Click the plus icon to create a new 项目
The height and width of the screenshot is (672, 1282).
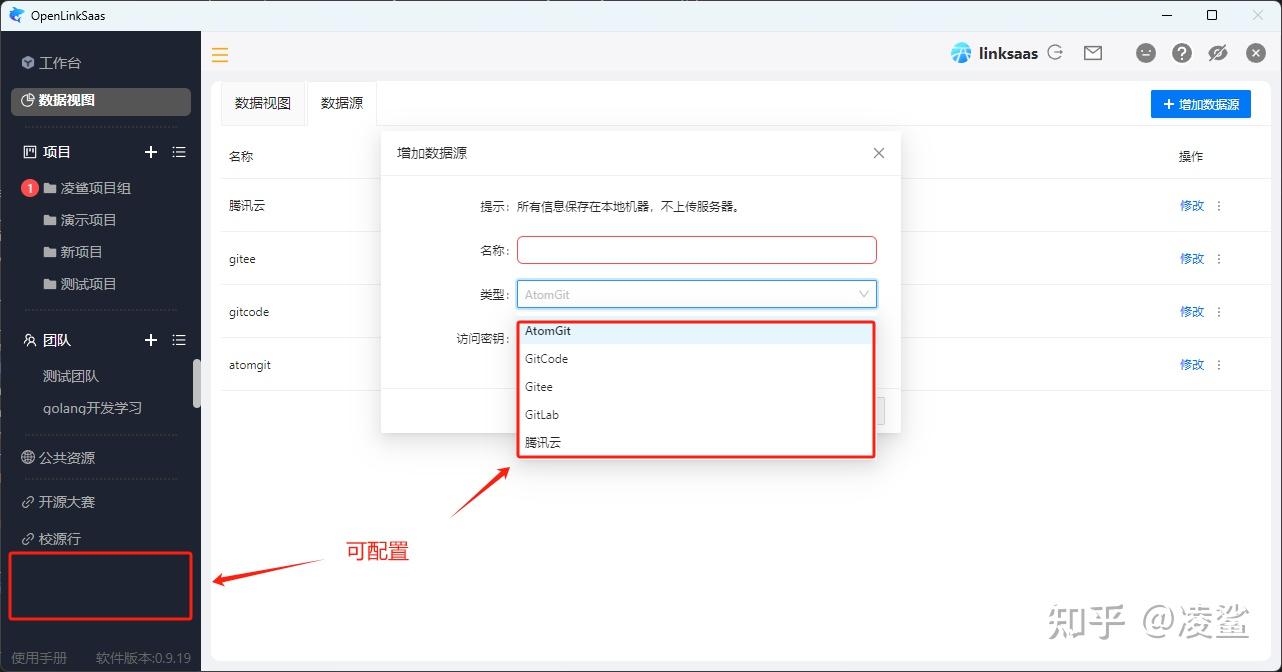151,152
